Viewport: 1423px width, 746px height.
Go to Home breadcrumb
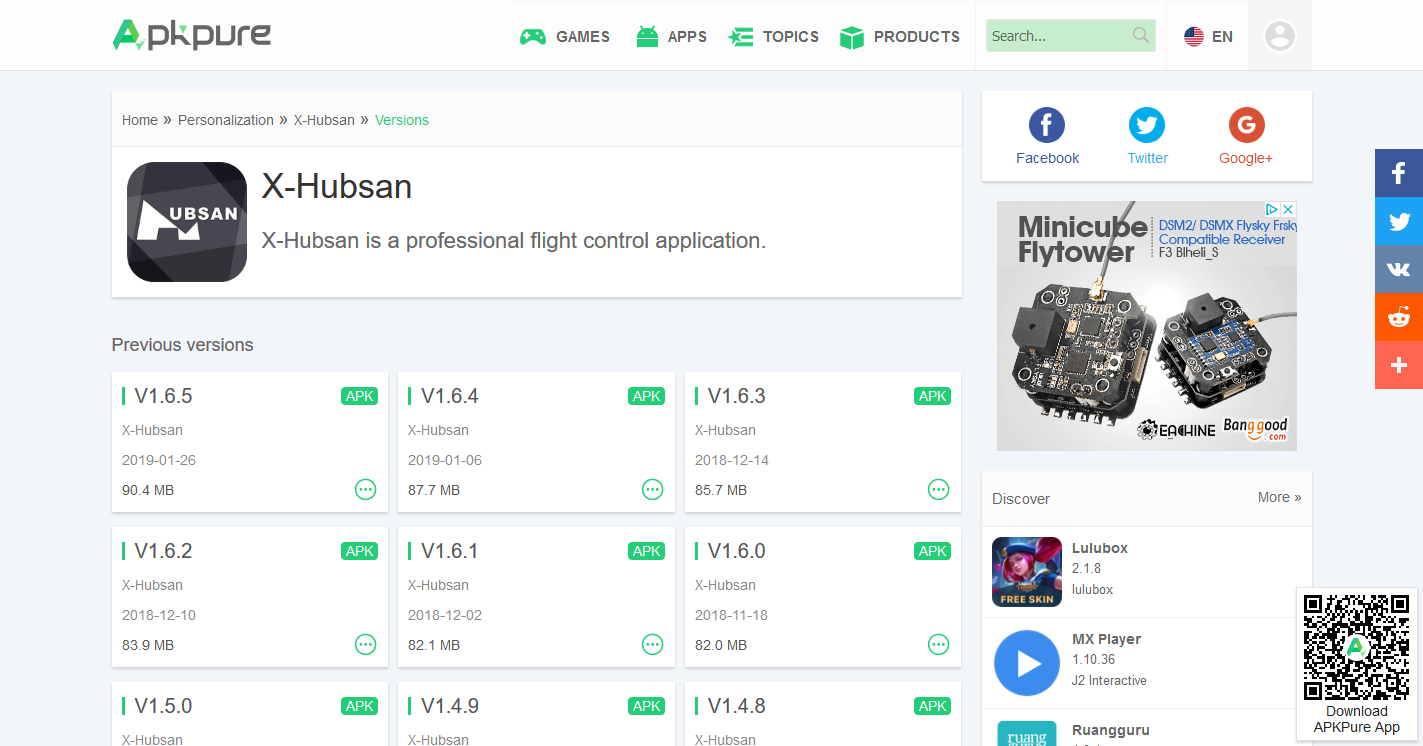pyautogui.click(x=140, y=120)
